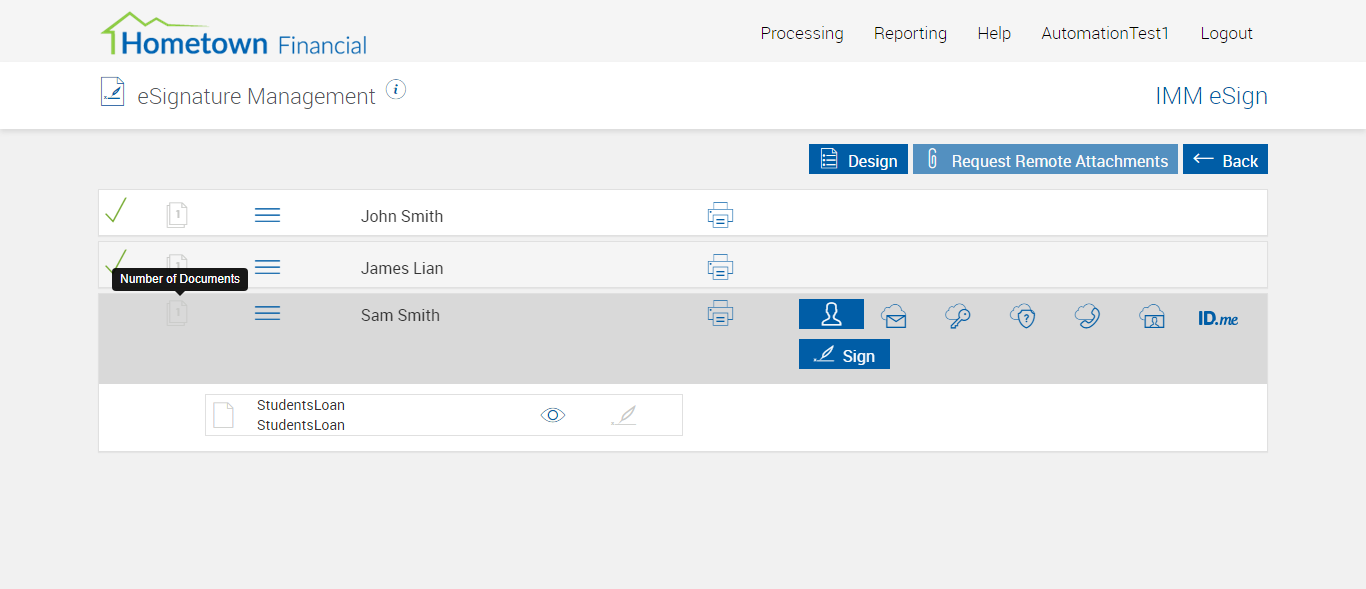Choose ID.me verification
The image size is (1366, 589).
click(x=1218, y=318)
